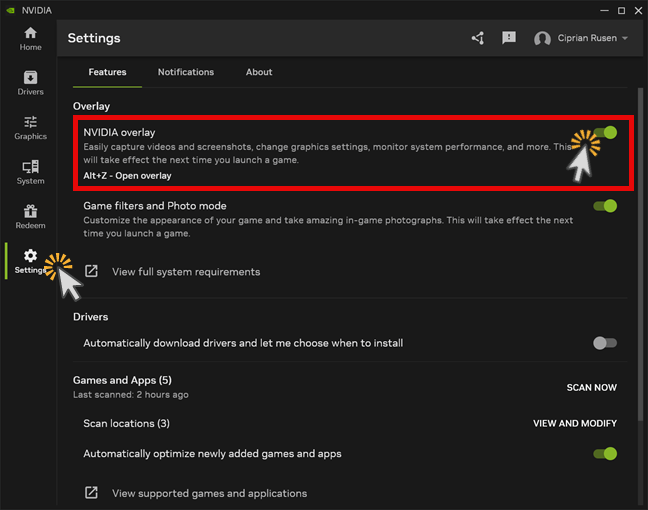Turn off Game filters and Photo mode
This screenshot has width=648, height=510.
point(605,206)
